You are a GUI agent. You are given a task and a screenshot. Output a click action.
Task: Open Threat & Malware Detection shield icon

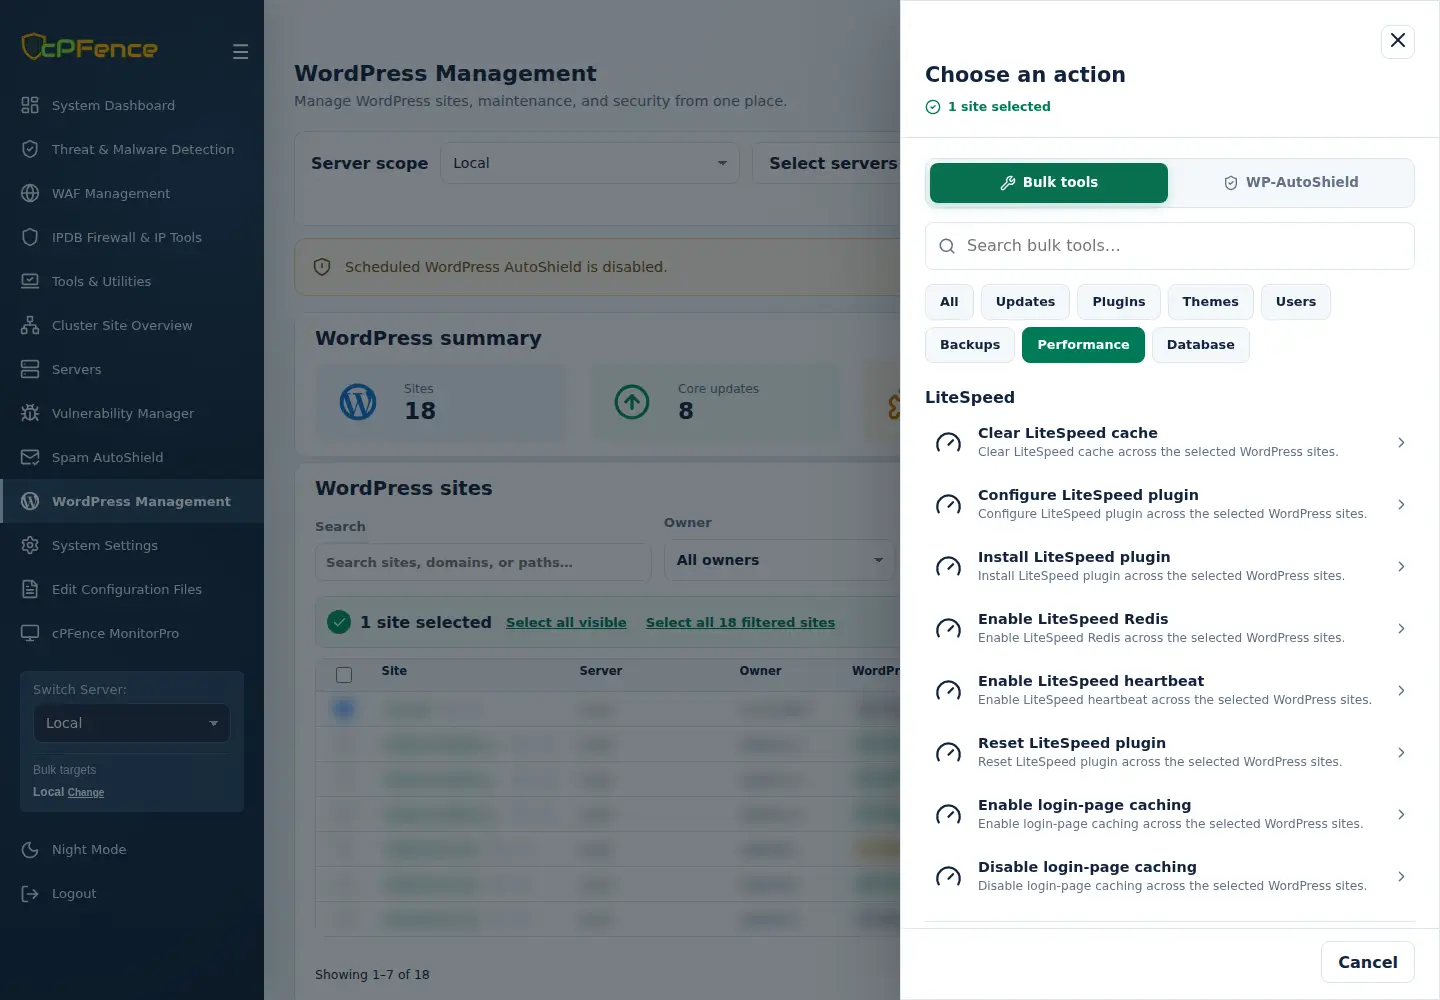click(x=30, y=149)
